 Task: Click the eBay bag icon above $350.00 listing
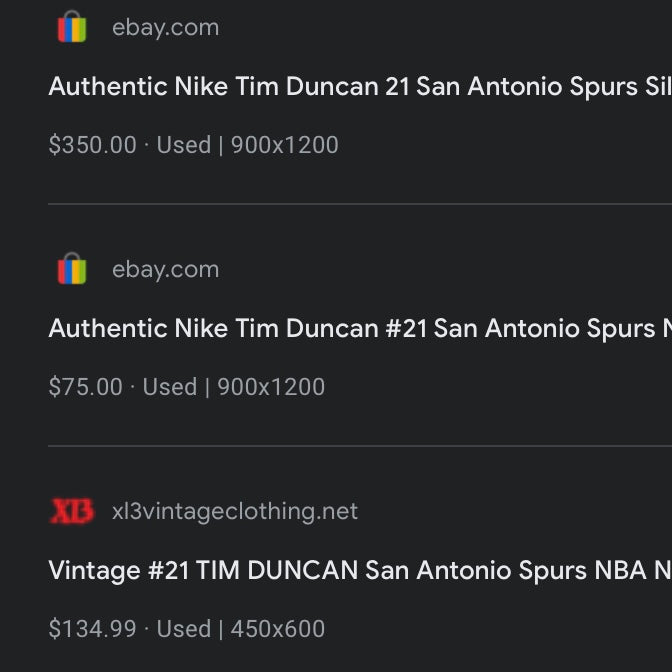coord(72,27)
